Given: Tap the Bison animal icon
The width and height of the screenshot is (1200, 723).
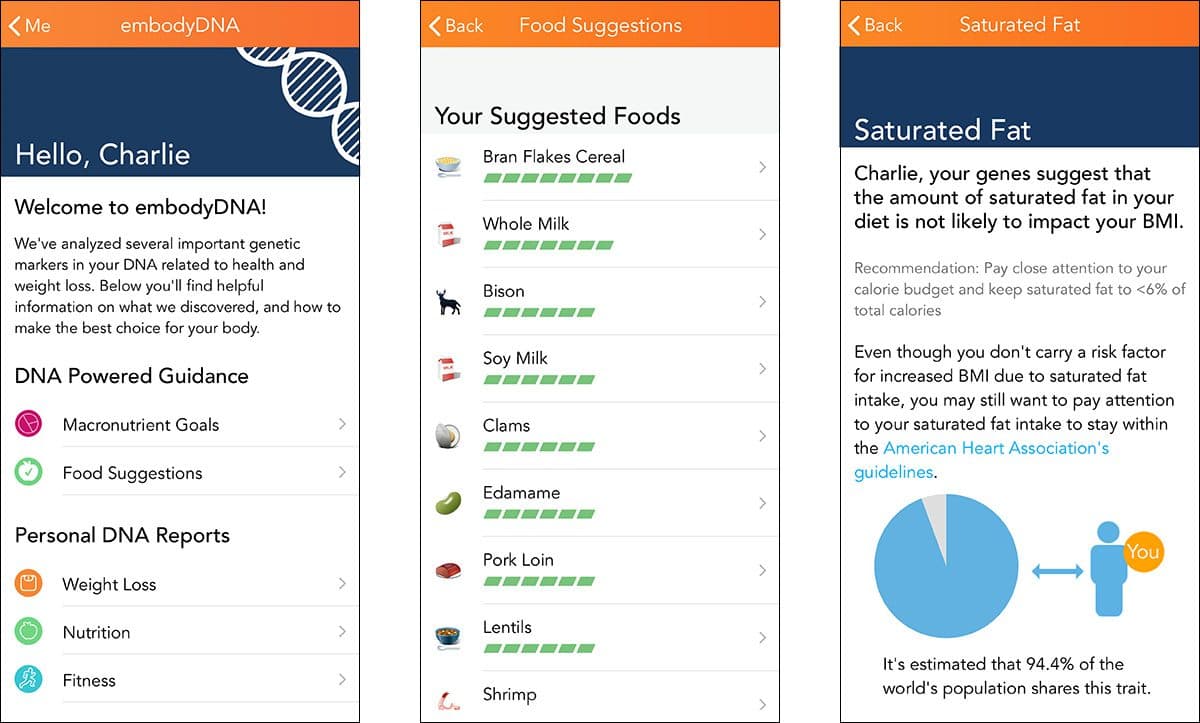Looking at the screenshot, I should (448, 302).
